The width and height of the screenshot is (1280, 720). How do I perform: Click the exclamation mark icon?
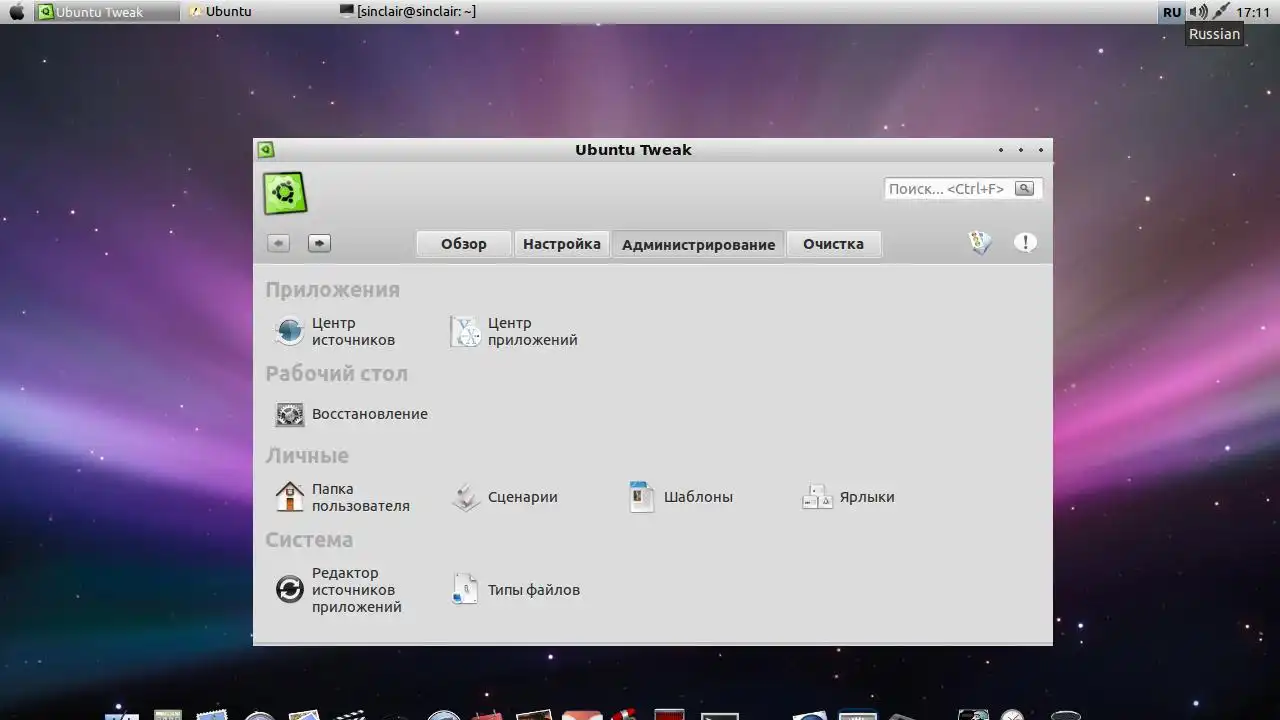point(1025,242)
